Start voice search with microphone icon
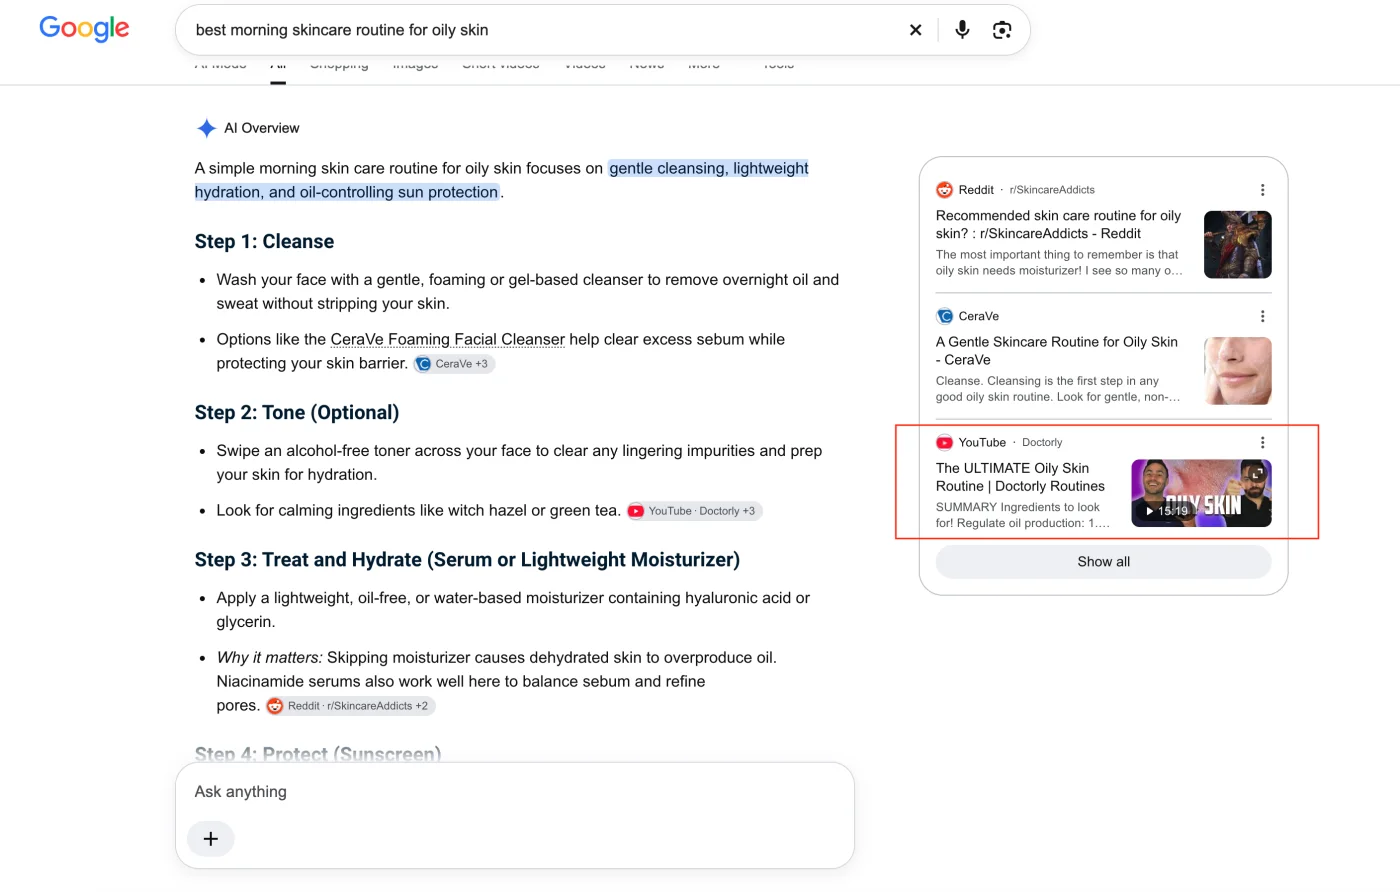The height and width of the screenshot is (892, 1400). click(962, 30)
